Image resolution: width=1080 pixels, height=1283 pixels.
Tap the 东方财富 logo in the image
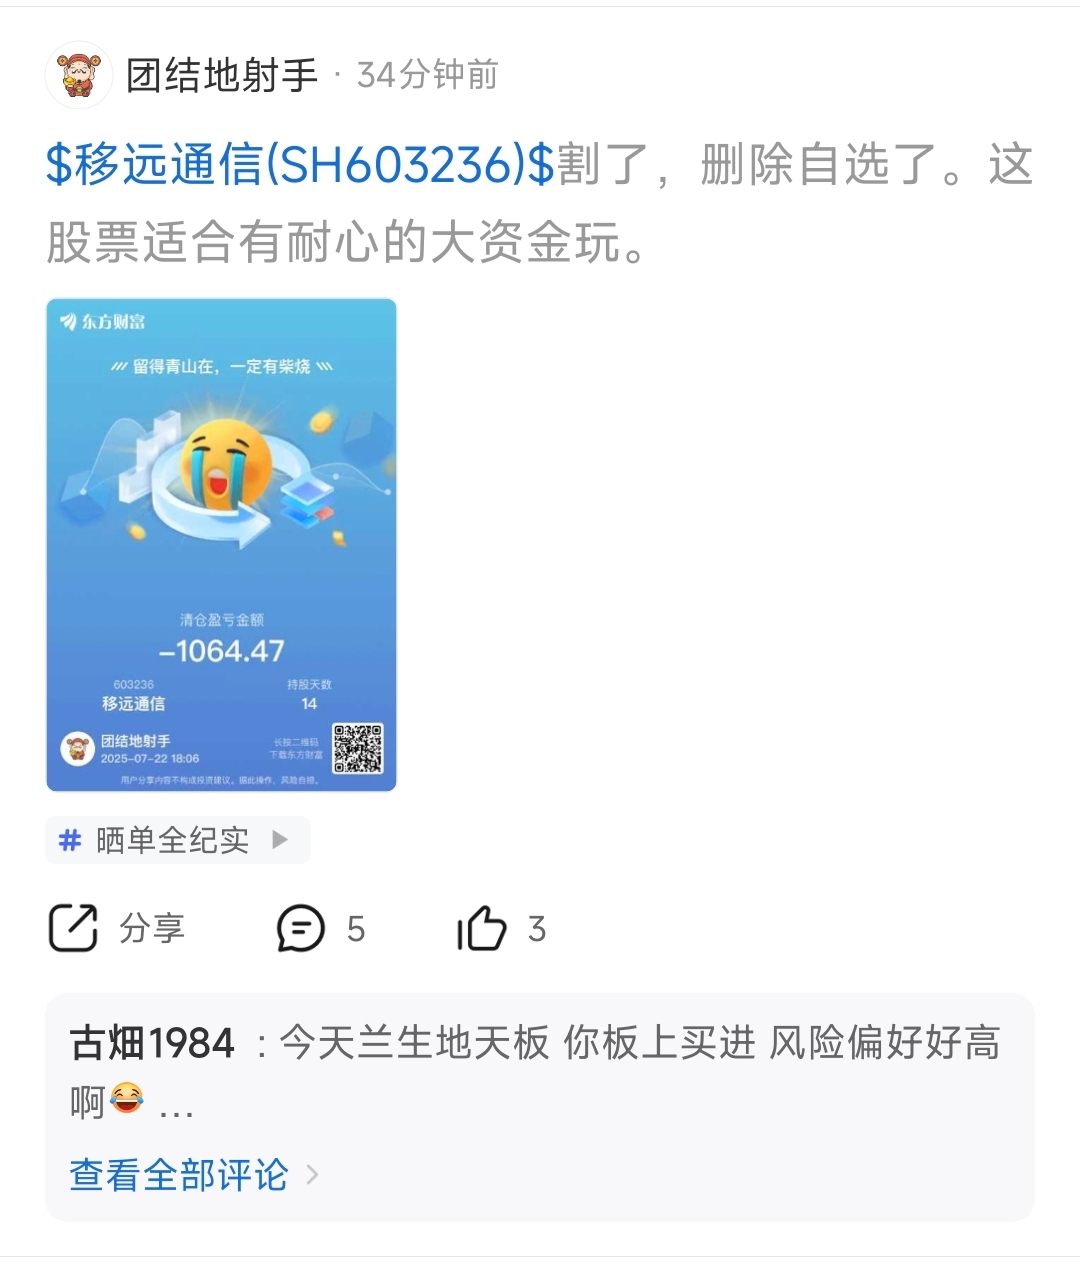coord(103,322)
